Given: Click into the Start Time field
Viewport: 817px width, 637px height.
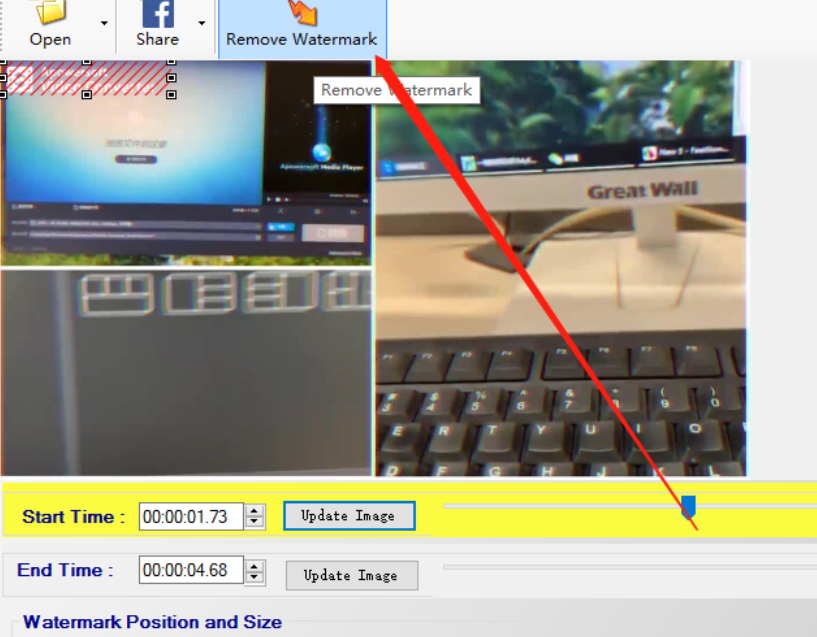Looking at the screenshot, I should point(191,517).
